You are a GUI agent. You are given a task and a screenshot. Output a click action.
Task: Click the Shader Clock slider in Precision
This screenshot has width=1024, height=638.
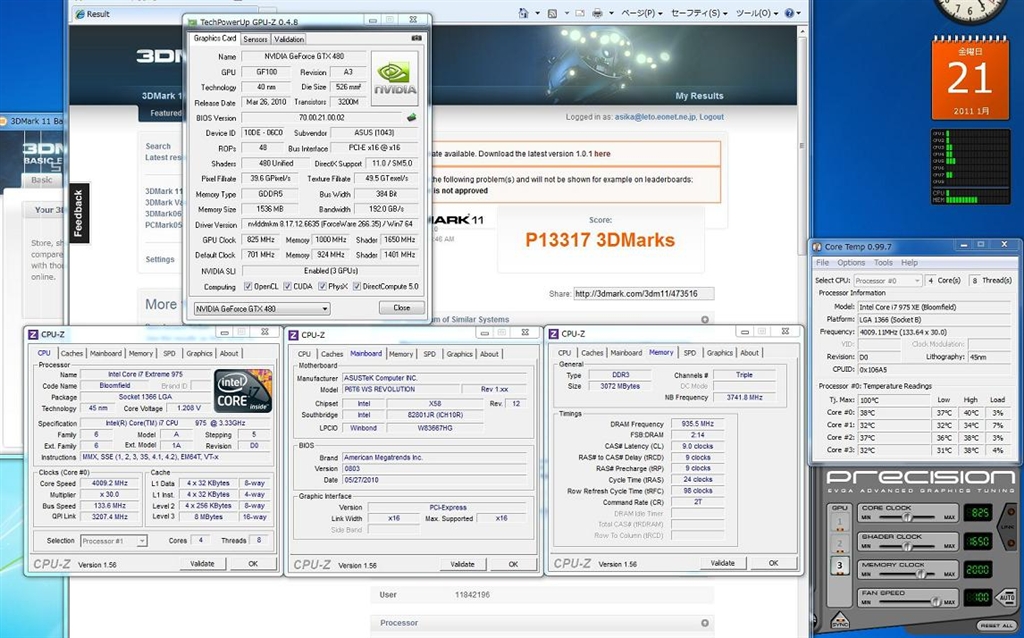(907, 546)
